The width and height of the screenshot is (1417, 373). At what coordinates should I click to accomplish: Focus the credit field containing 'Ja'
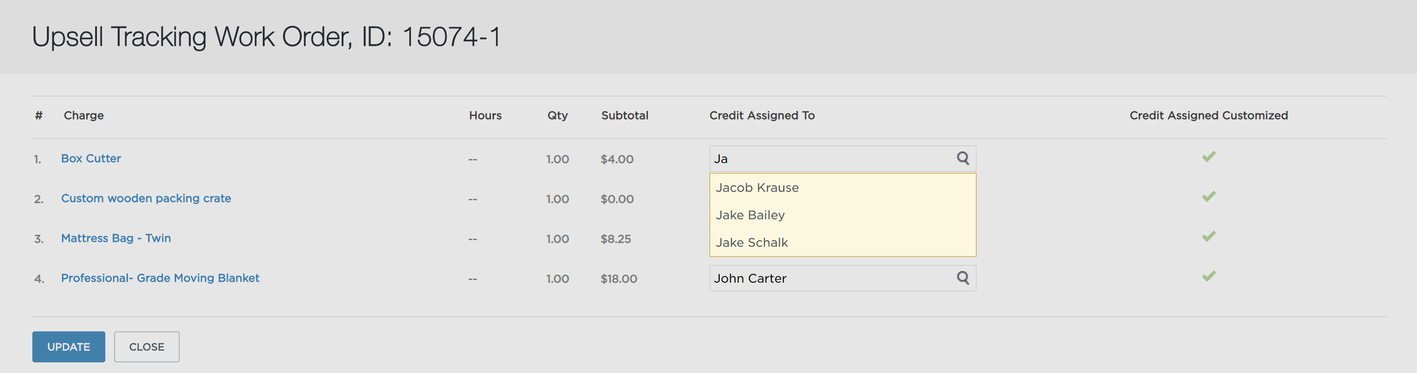pyautogui.click(x=842, y=158)
